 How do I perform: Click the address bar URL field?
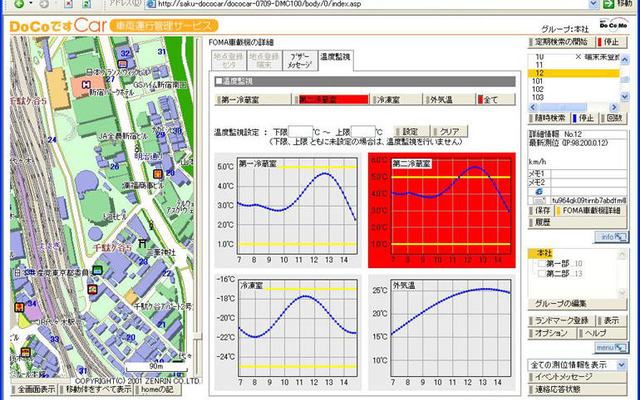(367, 4)
